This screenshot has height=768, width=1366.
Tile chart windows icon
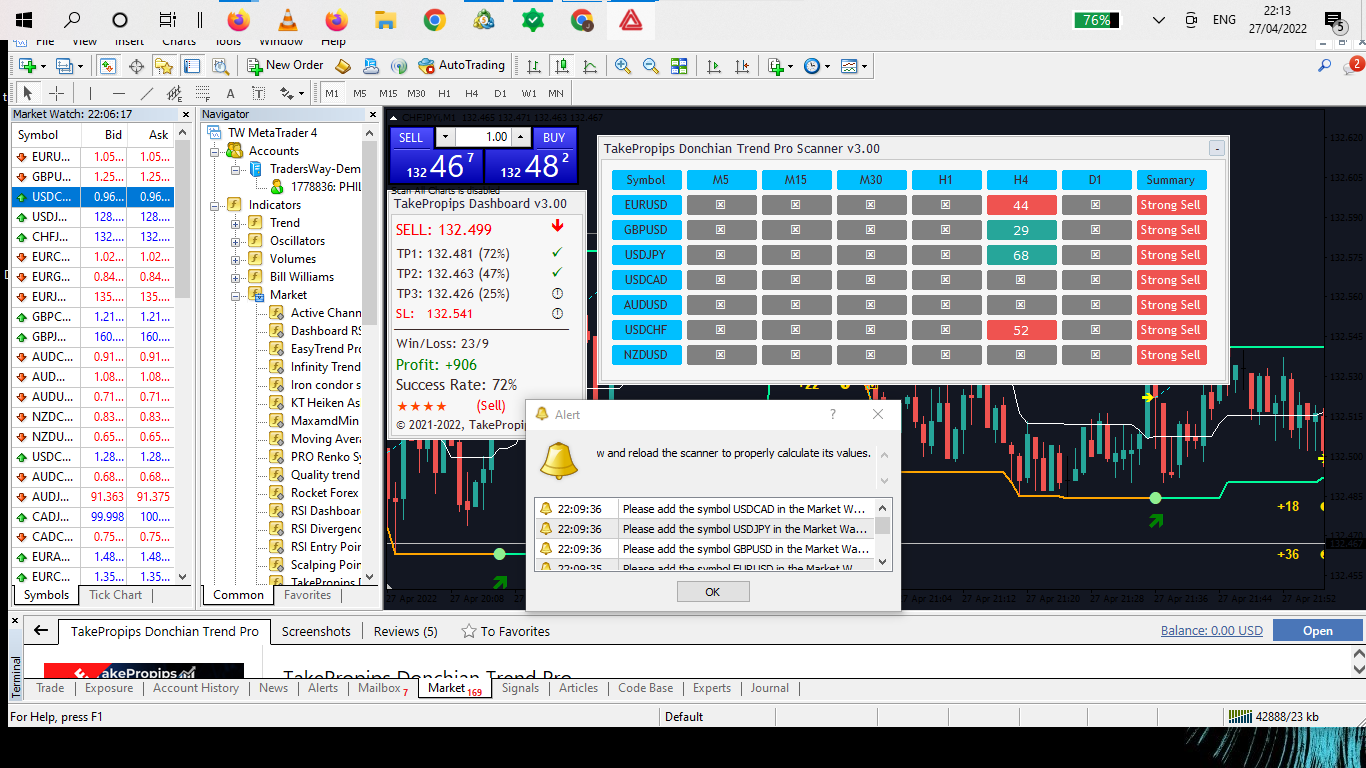pyautogui.click(x=679, y=66)
